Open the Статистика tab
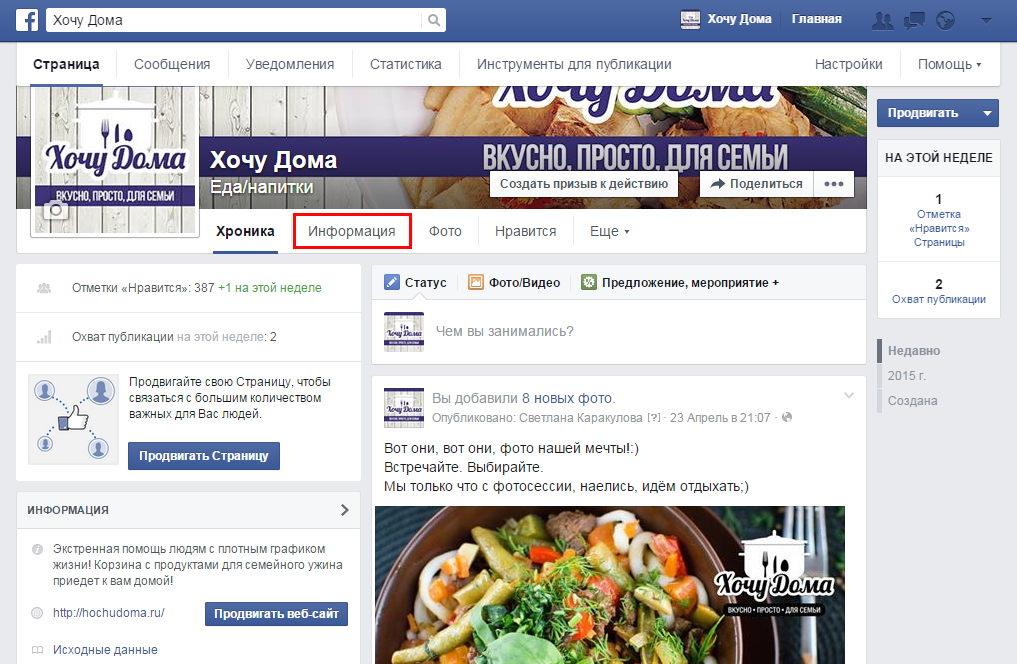Screen dimensions: 1017x664 [405, 64]
